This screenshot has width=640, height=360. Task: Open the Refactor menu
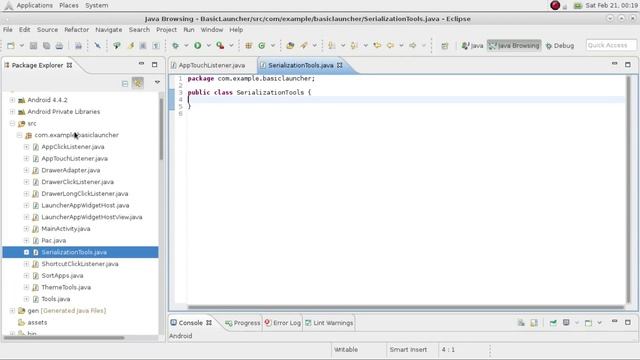pyautogui.click(x=76, y=30)
